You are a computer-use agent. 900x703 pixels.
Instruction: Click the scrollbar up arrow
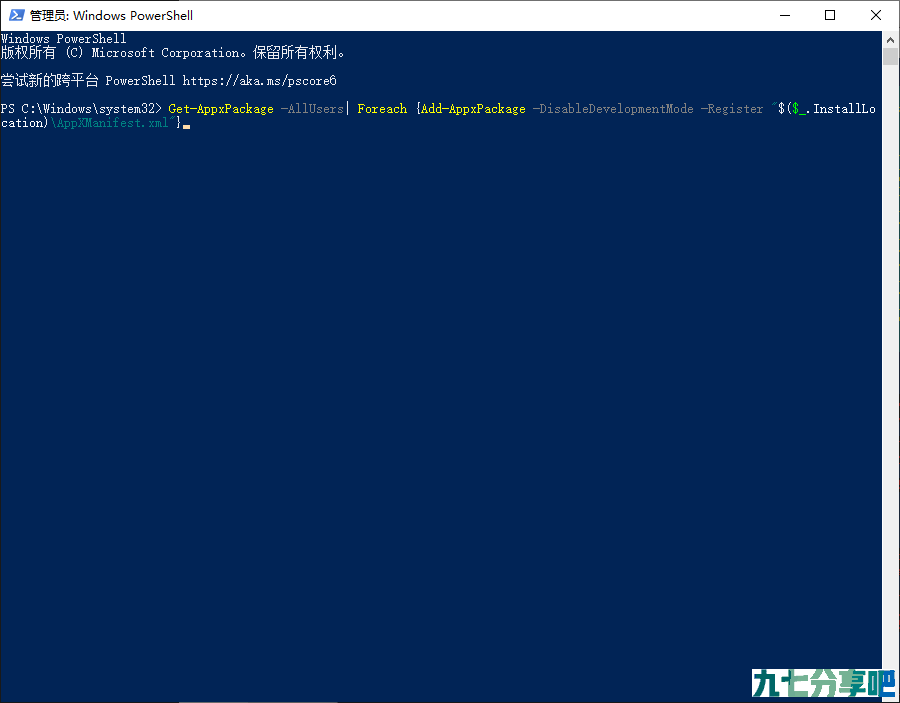(890, 40)
